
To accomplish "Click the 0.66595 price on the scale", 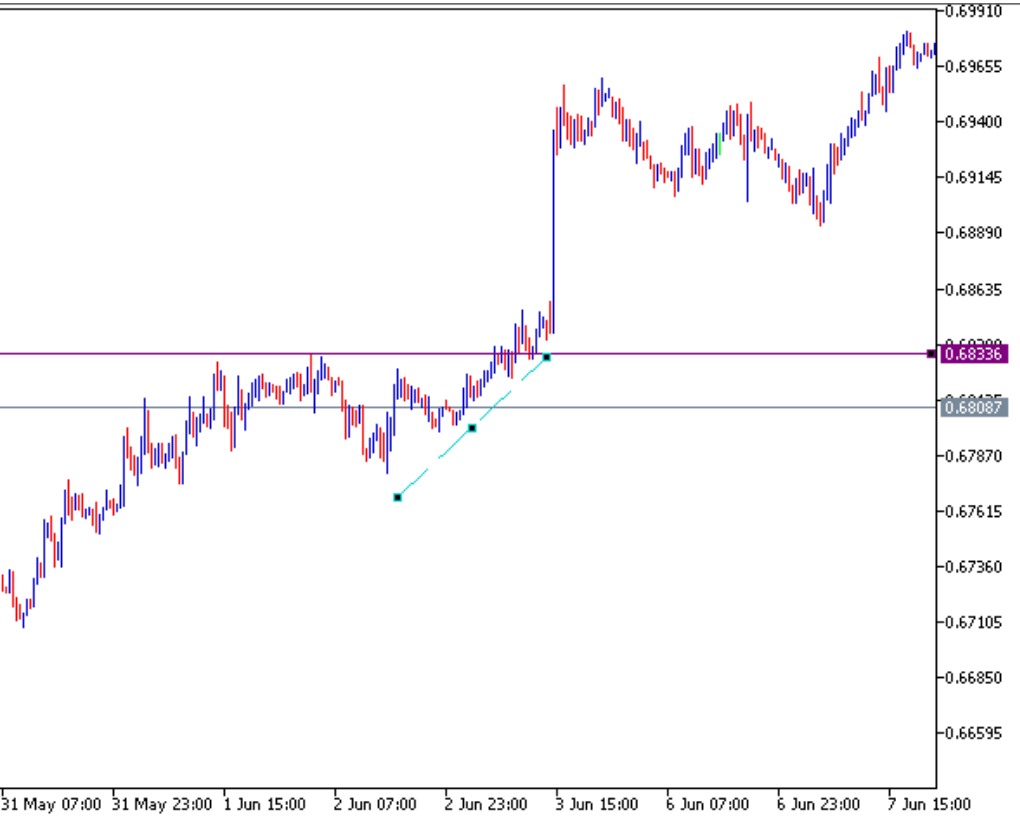I will pyautogui.click(x=974, y=733).
